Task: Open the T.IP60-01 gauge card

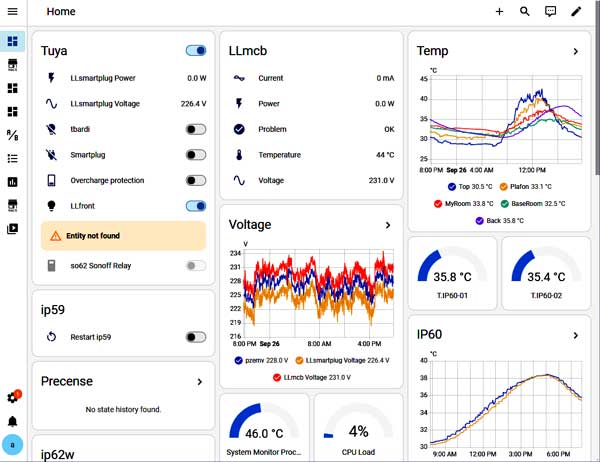Action: click(452, 273)
